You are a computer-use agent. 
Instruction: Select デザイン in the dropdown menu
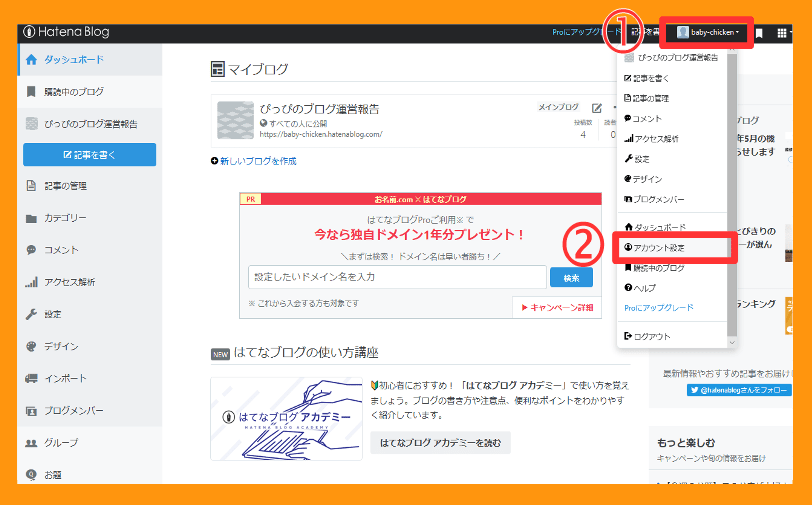click(x=672, y=179)
